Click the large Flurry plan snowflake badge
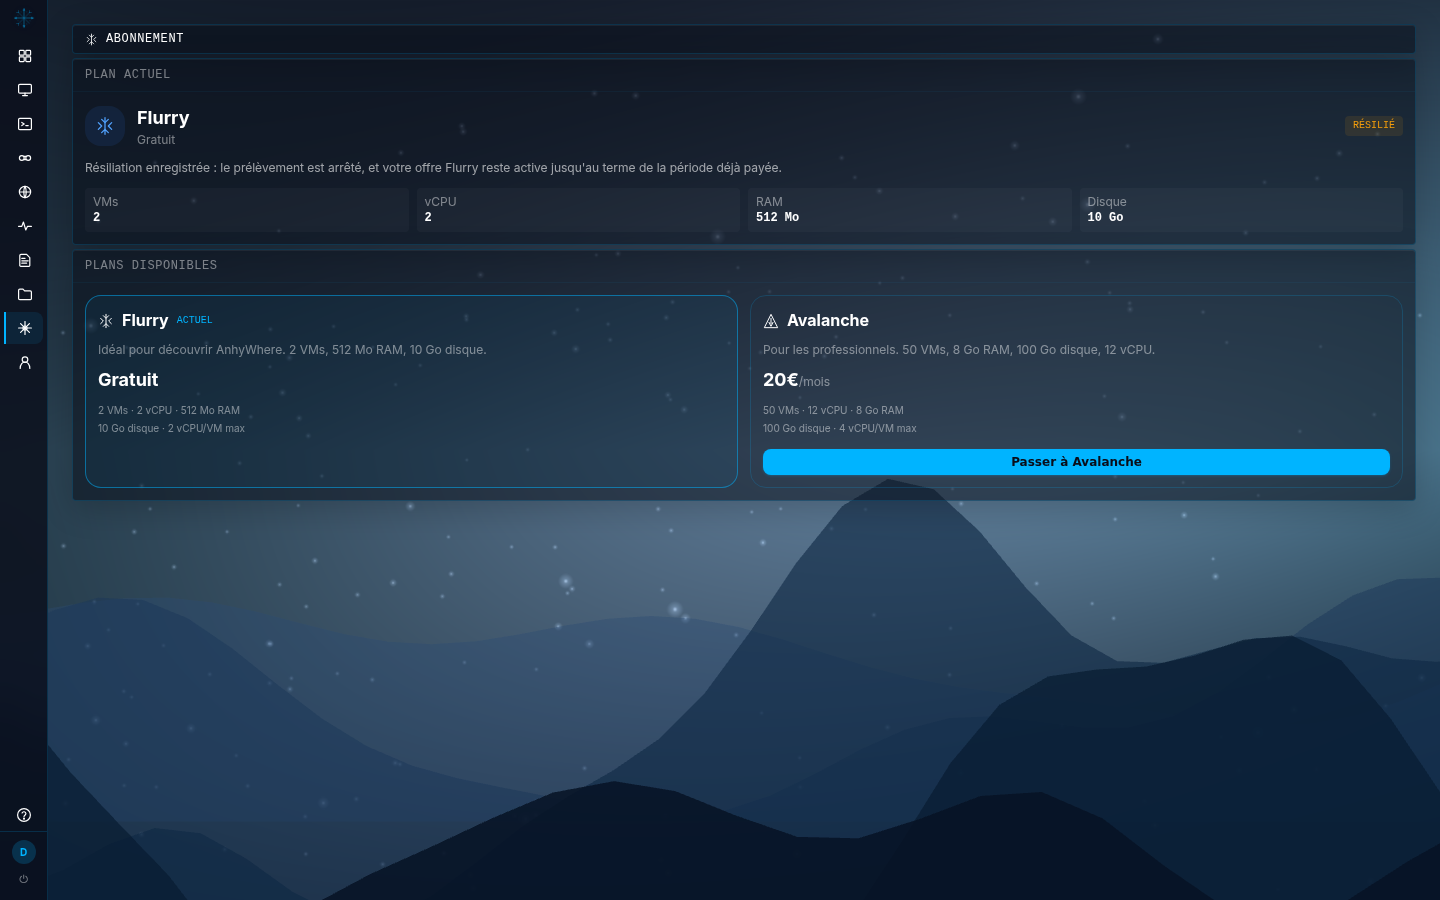 [105, 126]
